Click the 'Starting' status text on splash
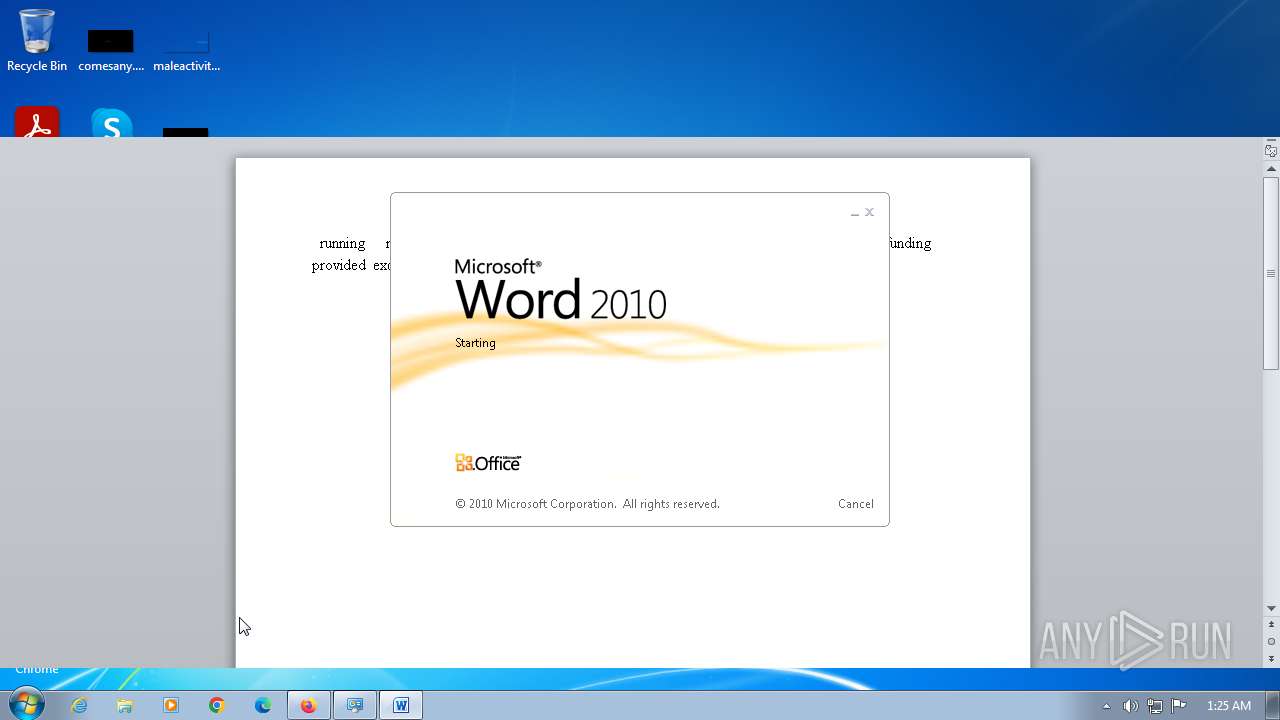The image size is (1280, 720). pos(475,343)
